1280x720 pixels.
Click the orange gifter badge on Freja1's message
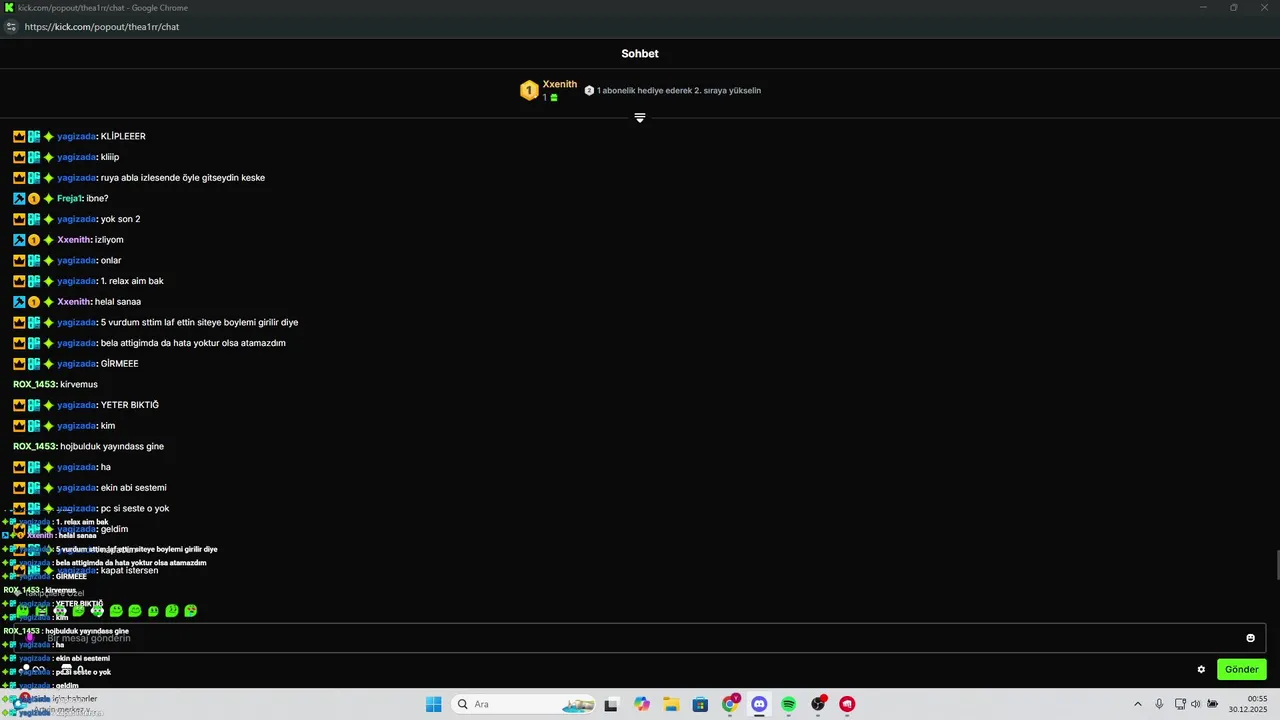[x=34, y=198]
